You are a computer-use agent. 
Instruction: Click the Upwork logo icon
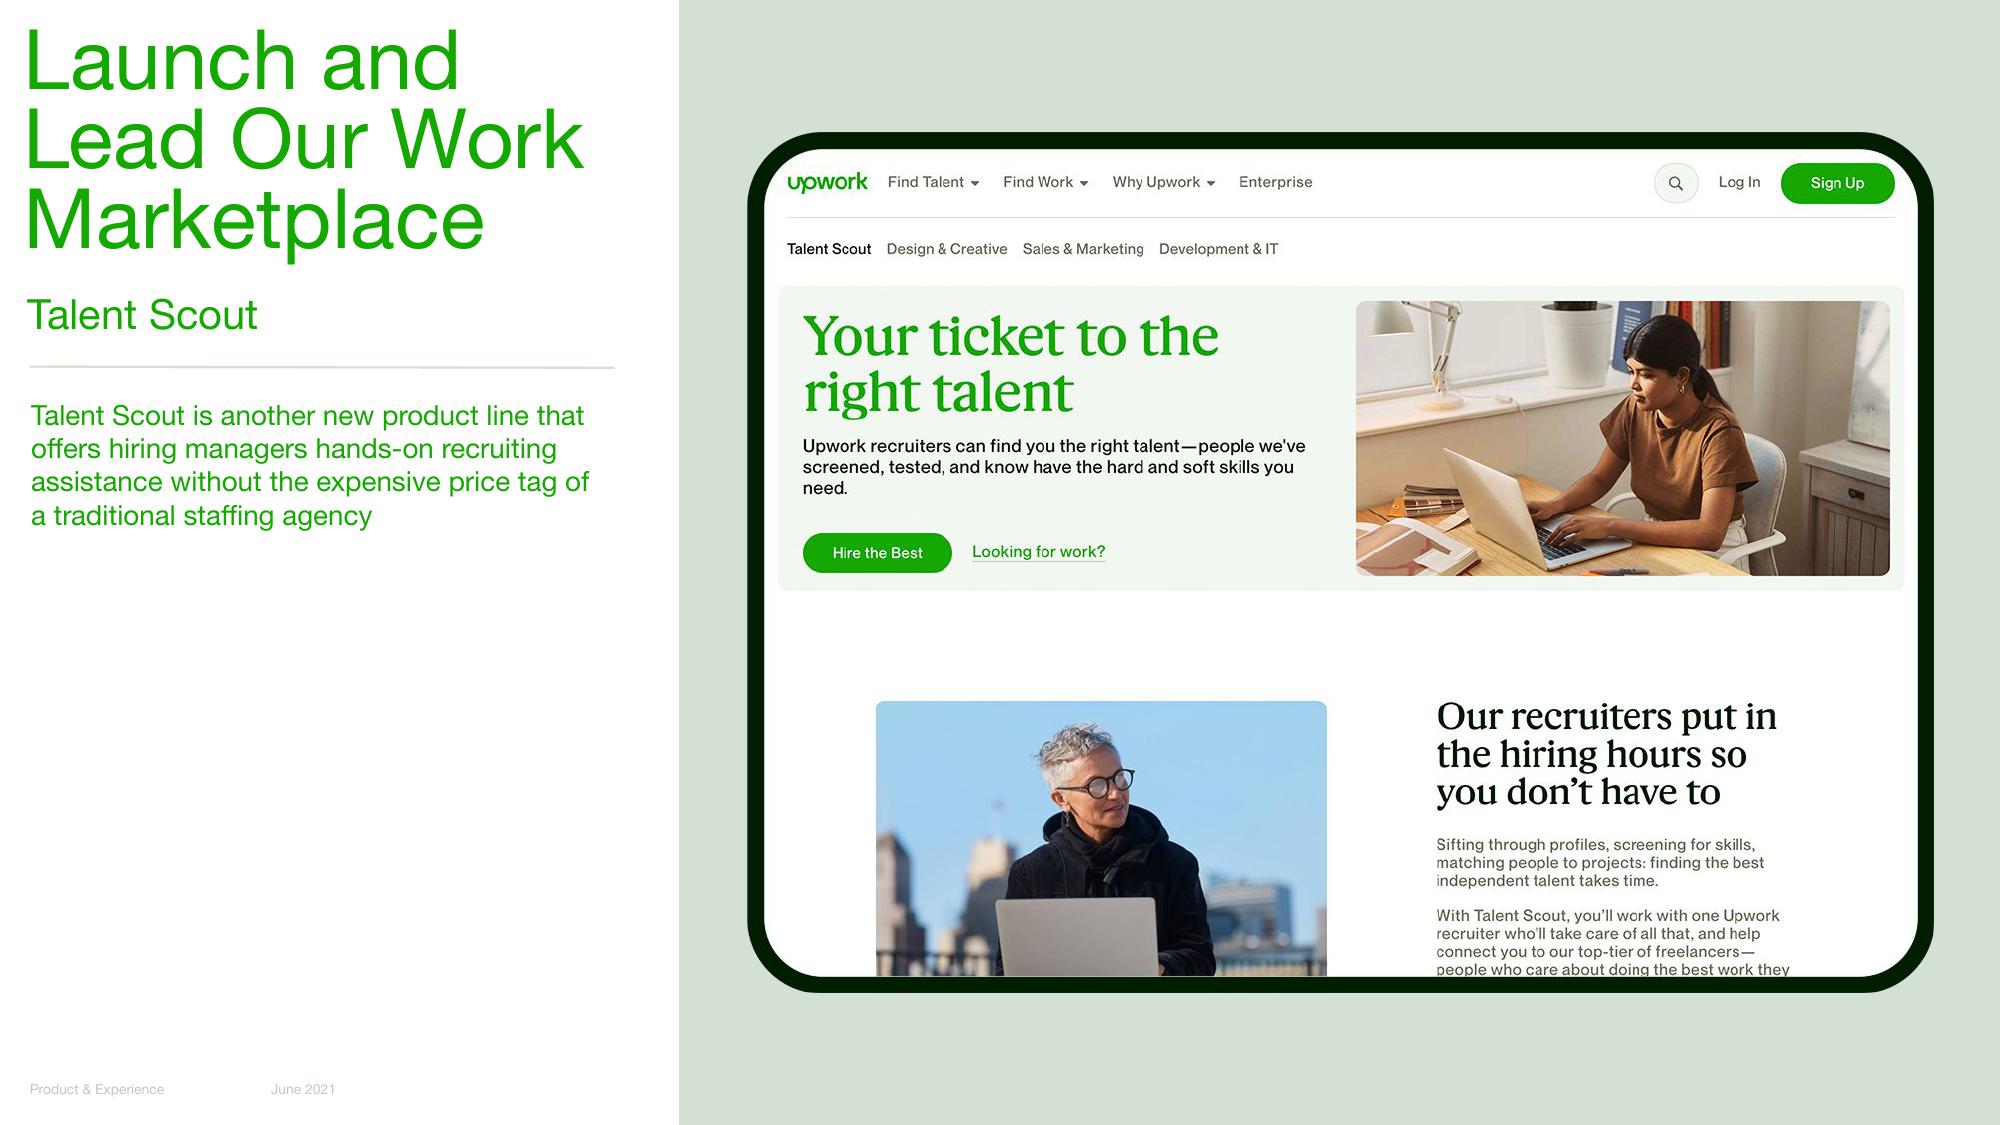click(x=826, y=183)
